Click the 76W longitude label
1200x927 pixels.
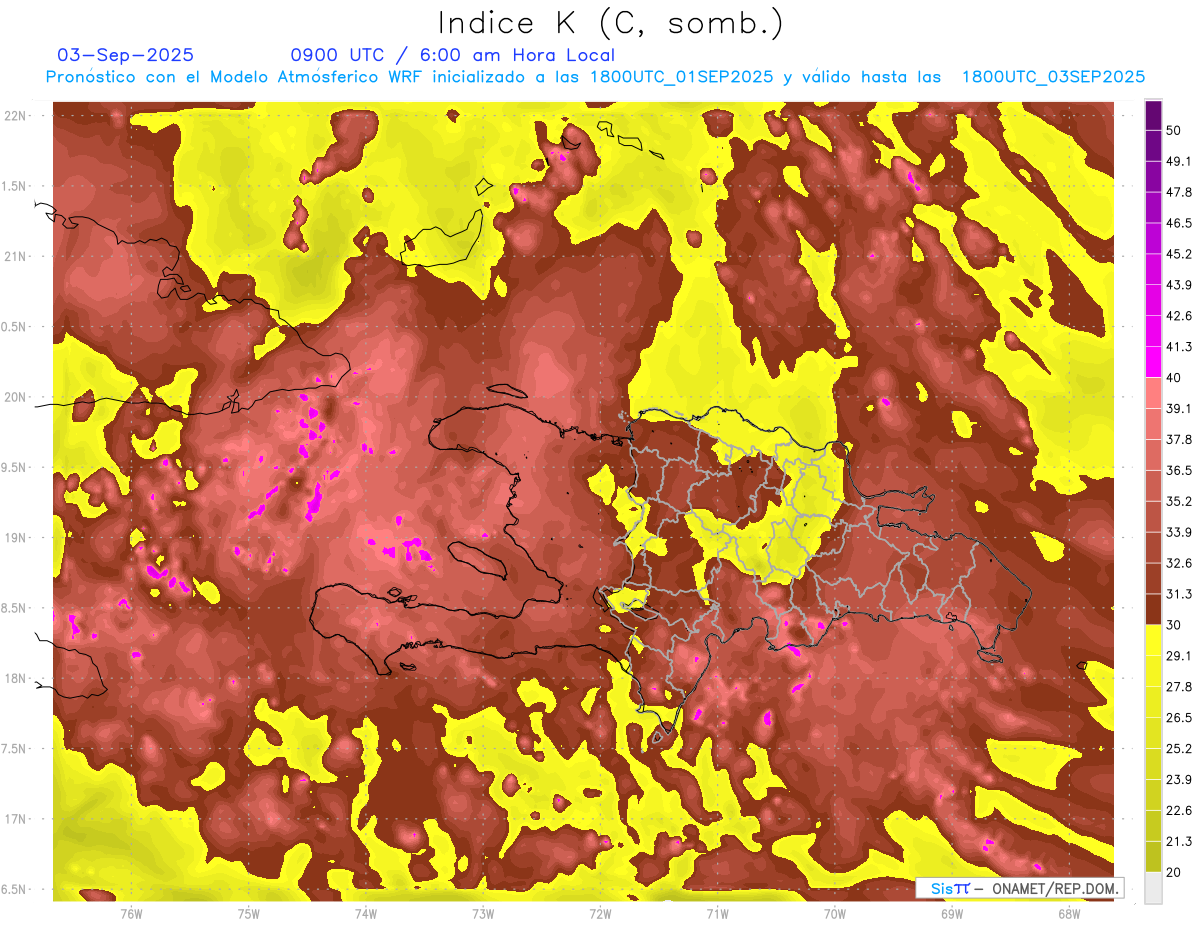pyautogui.click(x=131, y=913)
